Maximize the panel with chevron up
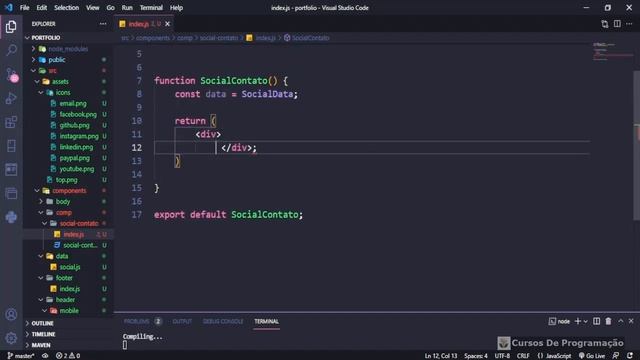The image size is (640, 360). tap(620, 321)
